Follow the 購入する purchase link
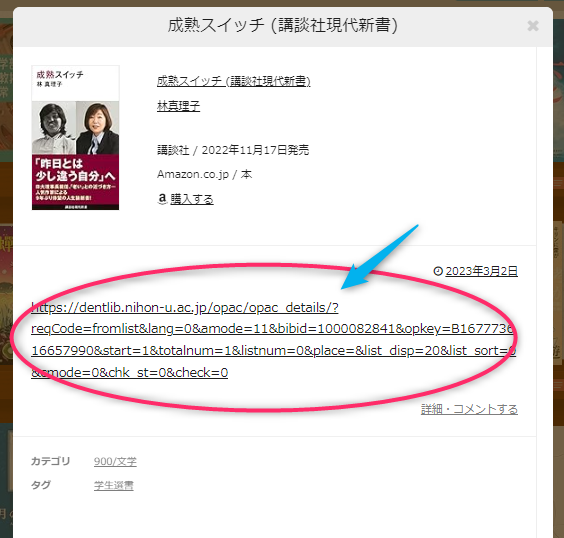 click(192, 199)
